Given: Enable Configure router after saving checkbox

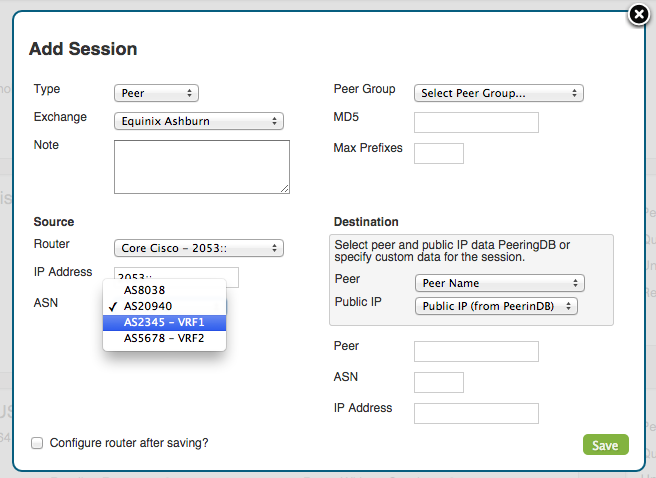Looking at the screenshot, I should point(37,443).
